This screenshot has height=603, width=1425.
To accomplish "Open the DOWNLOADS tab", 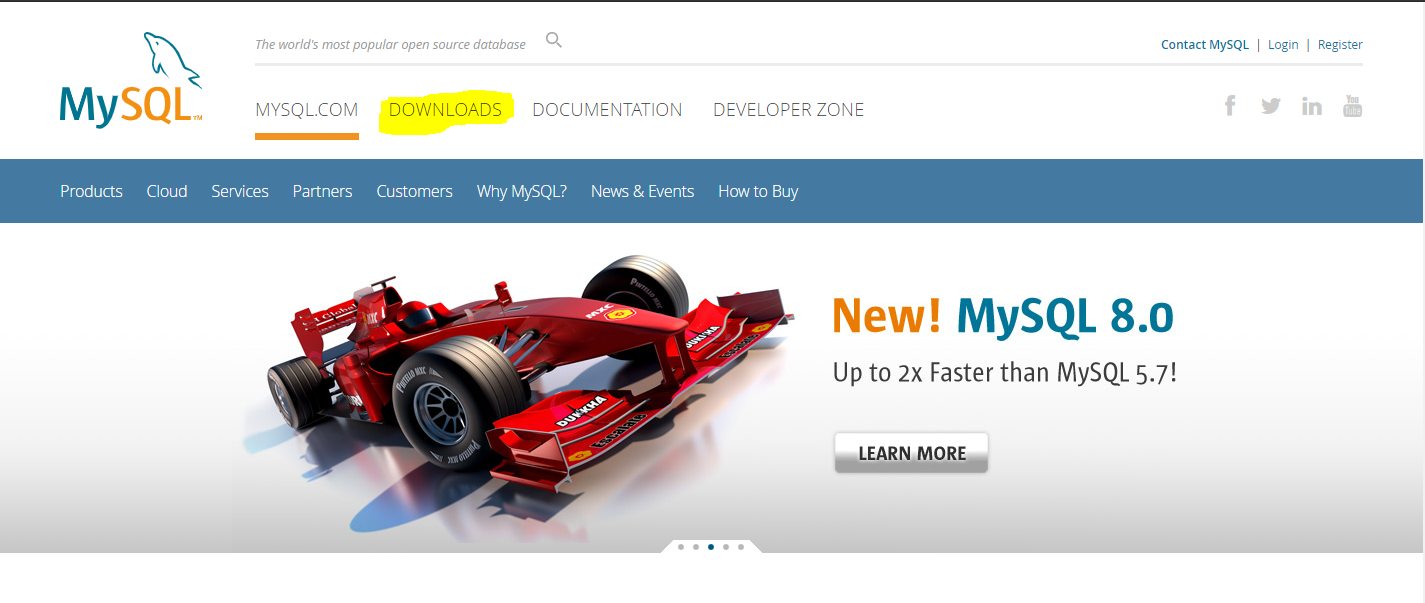I will click(x=445, y=110).
